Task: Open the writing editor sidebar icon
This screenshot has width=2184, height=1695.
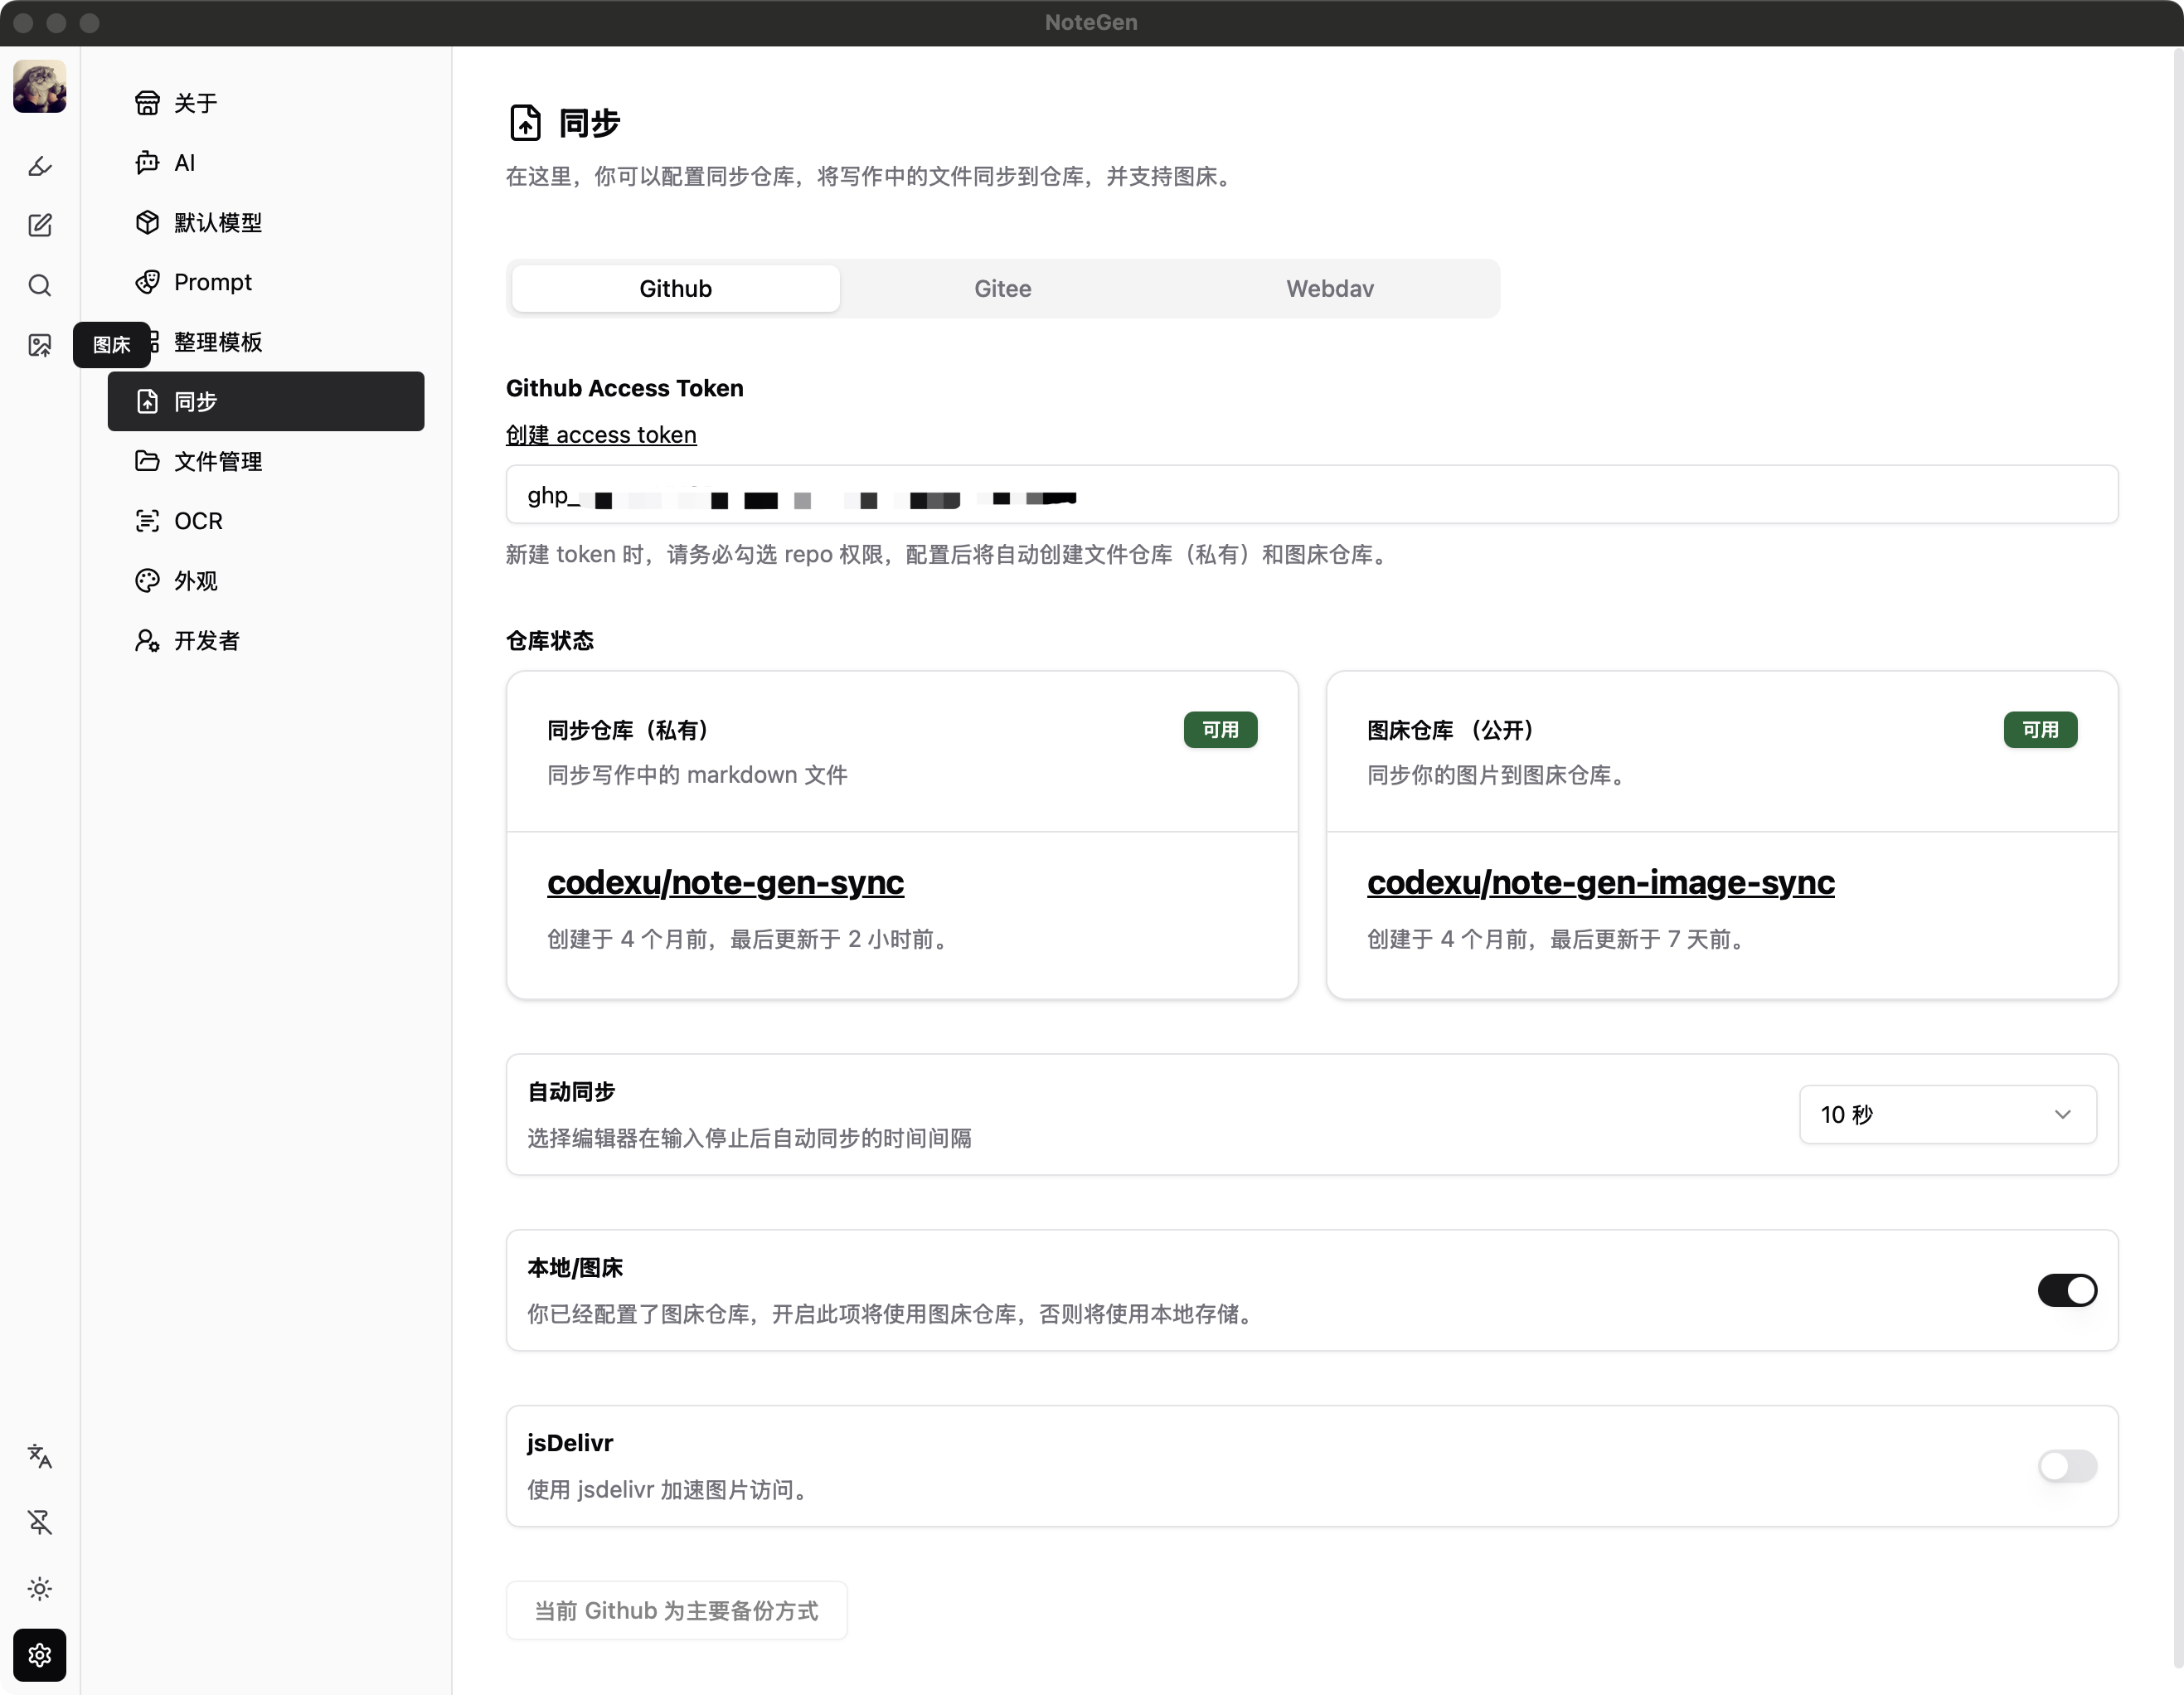Action: 39,226
